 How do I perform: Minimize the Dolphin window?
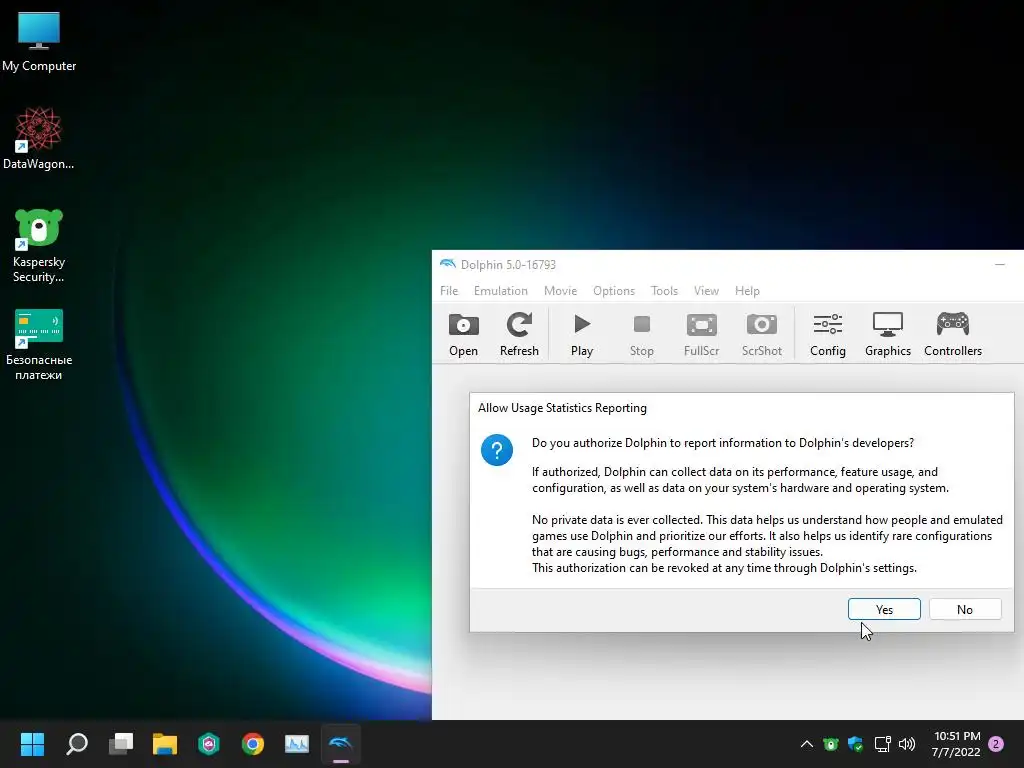1000,264
